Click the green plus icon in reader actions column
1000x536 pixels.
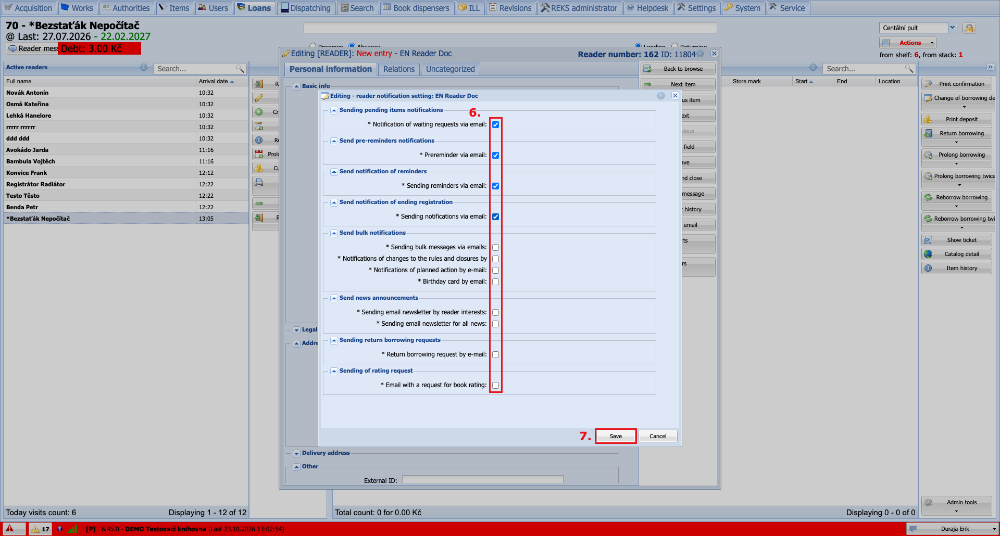pyautogui.click(x=259, y=112)
